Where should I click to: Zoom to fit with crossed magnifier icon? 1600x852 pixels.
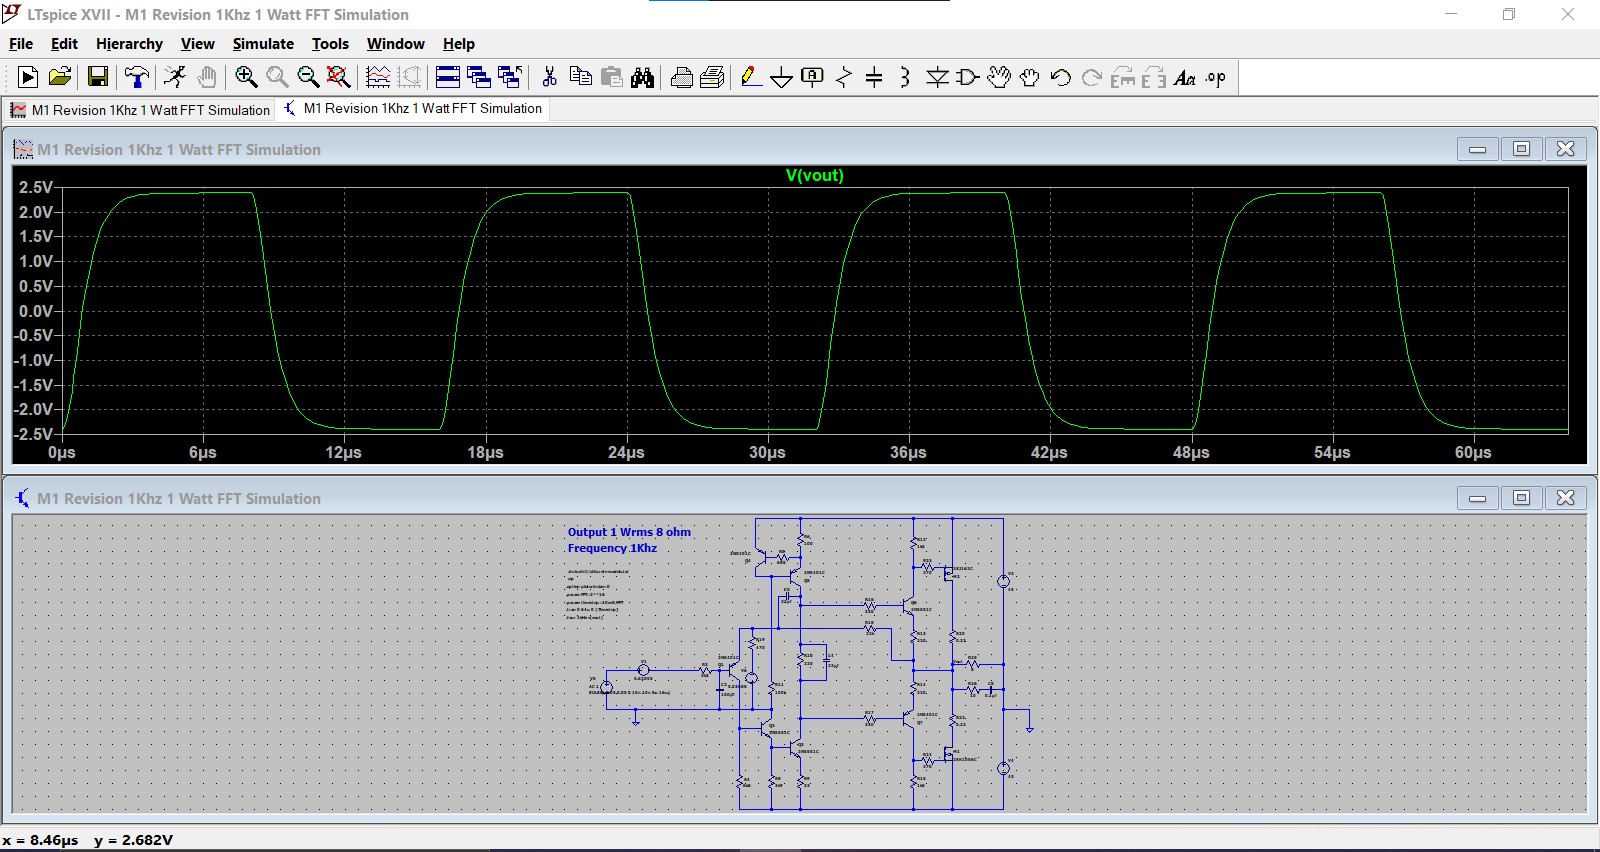tap(339, 77)
